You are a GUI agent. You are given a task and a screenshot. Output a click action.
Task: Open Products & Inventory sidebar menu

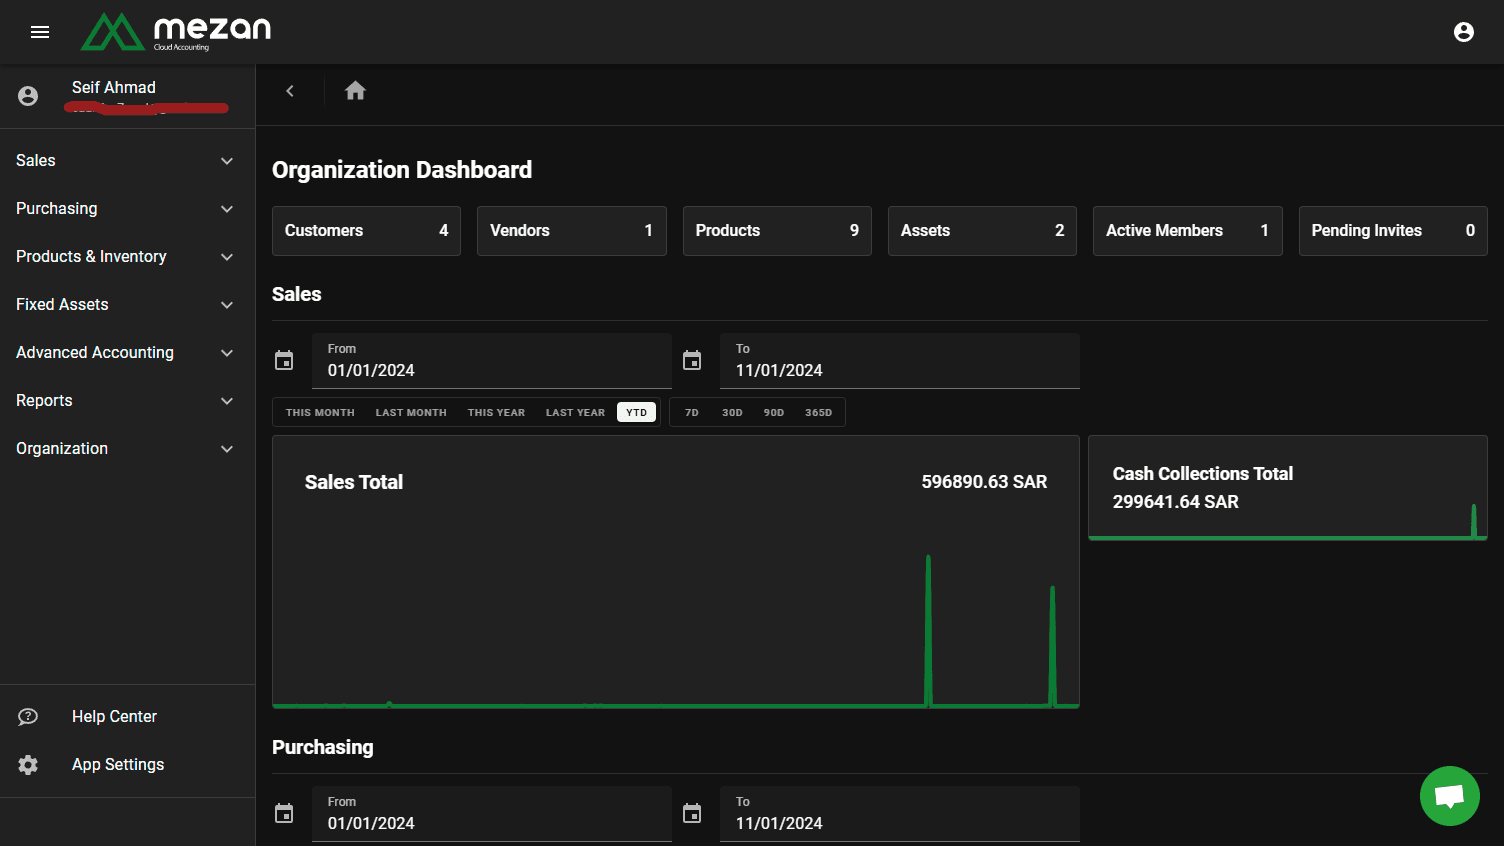click(x=127, y=257)
